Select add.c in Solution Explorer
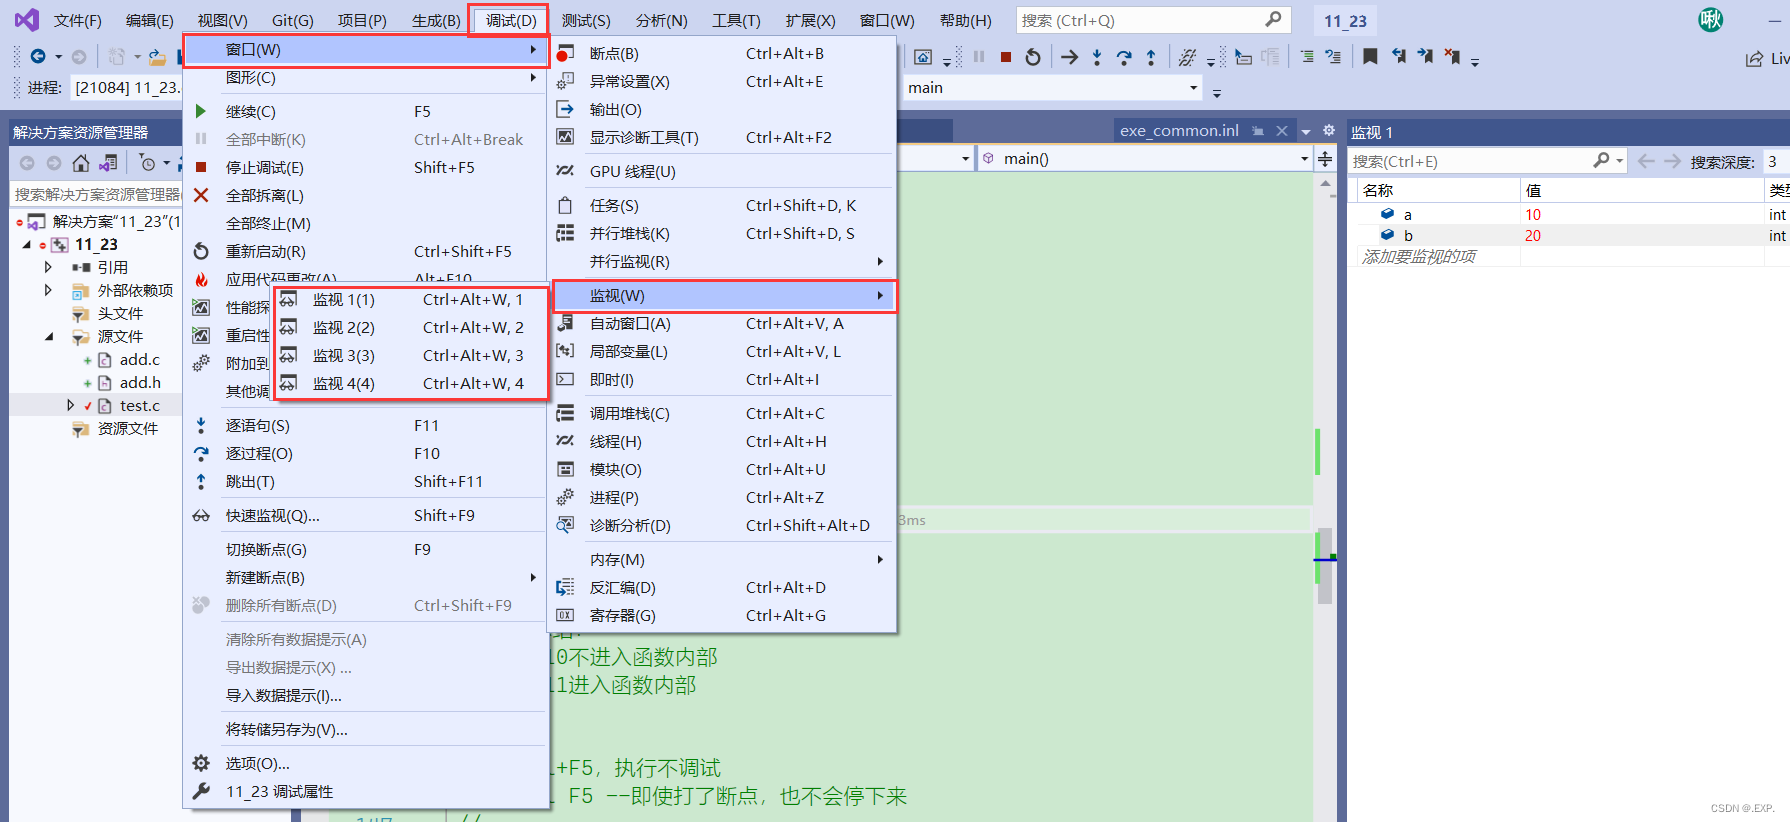 click(x=139, y=360)
